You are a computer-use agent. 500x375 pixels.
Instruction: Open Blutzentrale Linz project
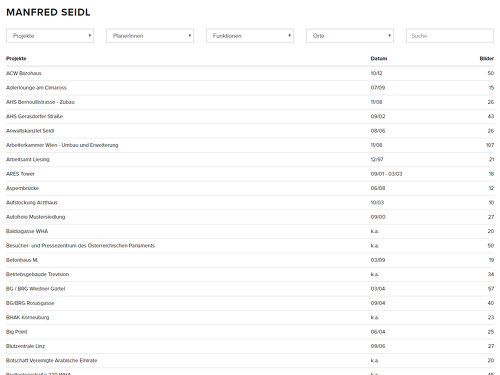[25, 346]
